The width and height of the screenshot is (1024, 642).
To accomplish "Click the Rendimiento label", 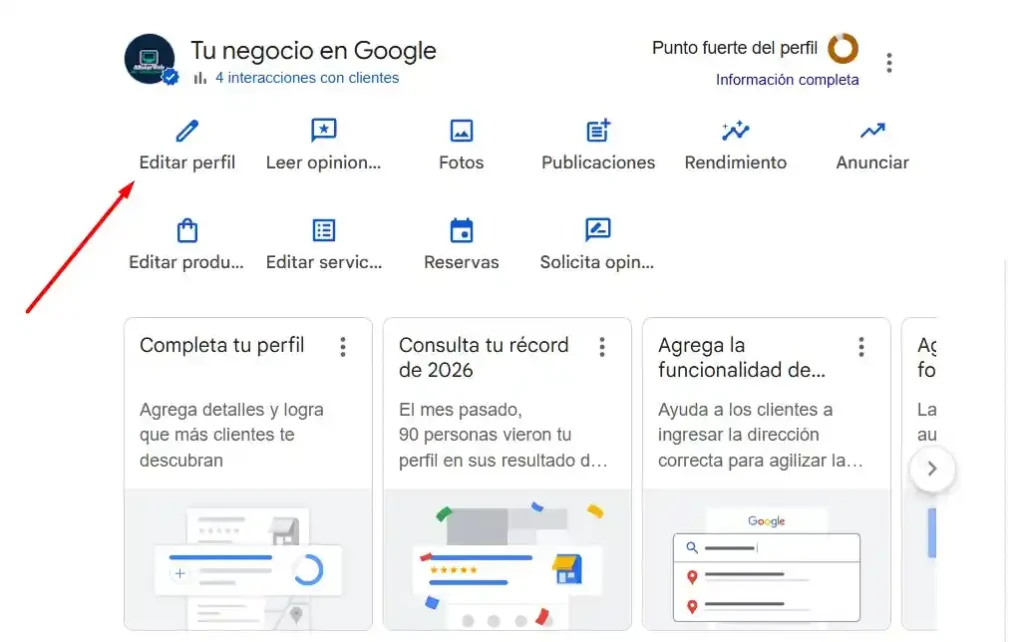I will pos(735,163).
